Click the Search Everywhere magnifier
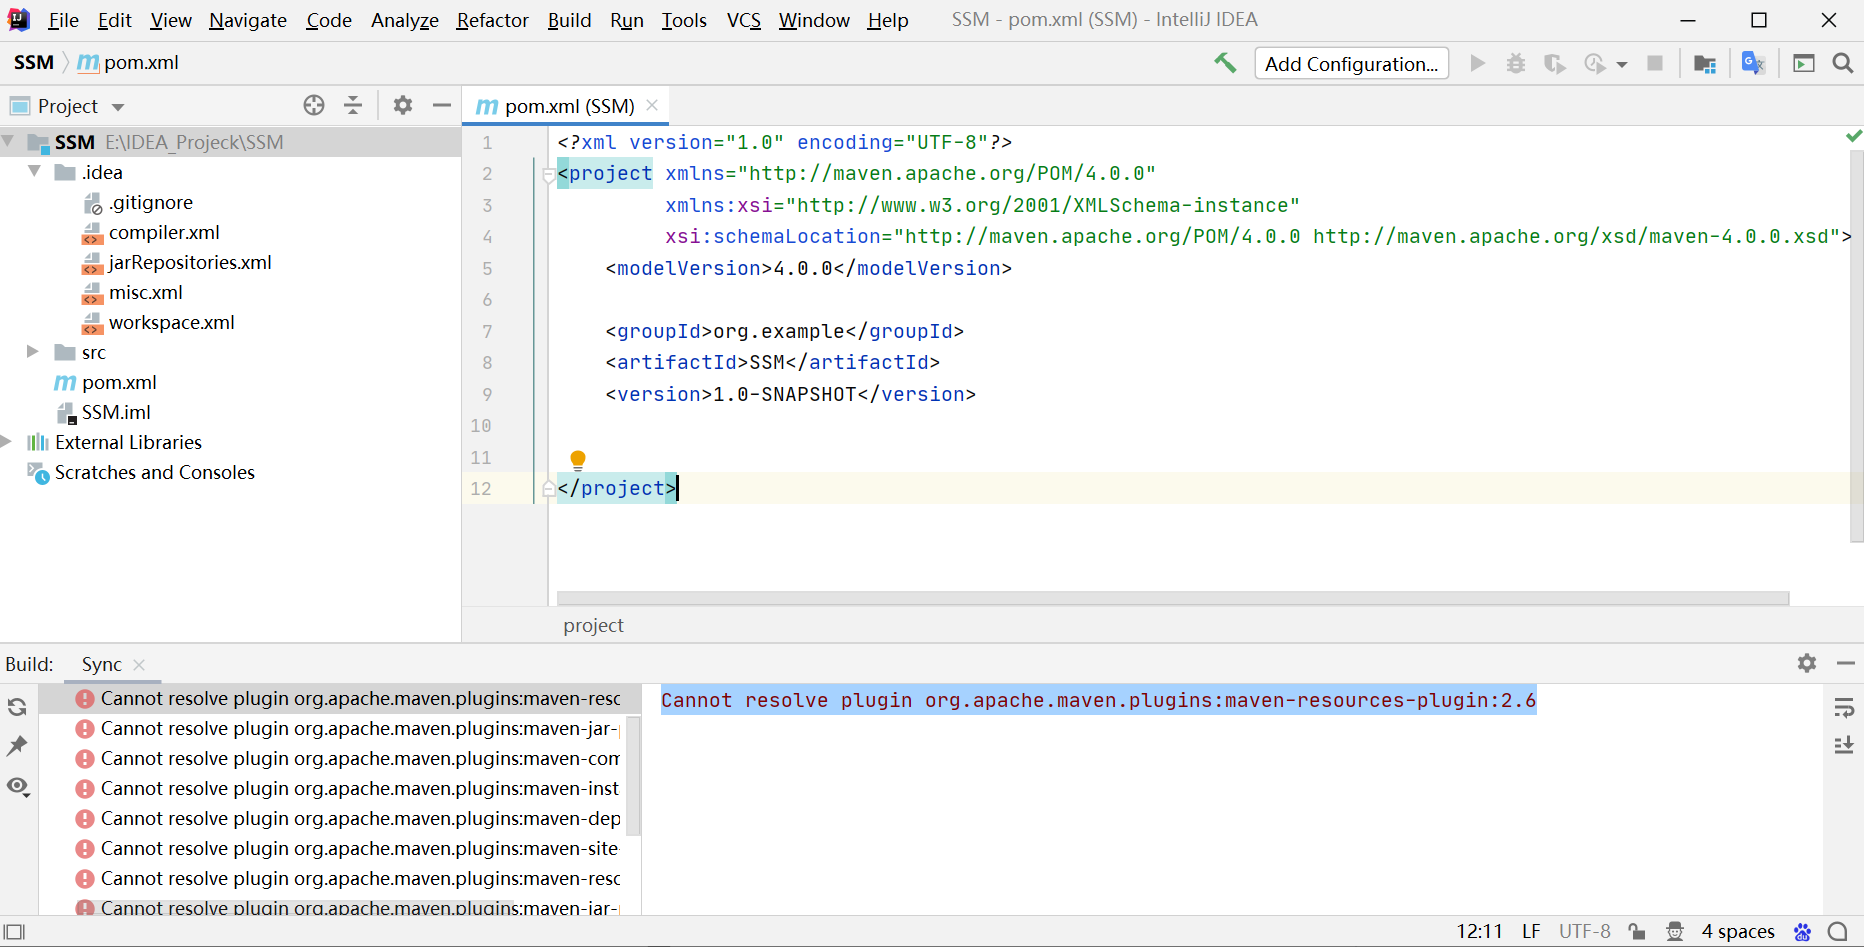The width and height of the screenshot is (1864, 947). [x=1842, y=63]
